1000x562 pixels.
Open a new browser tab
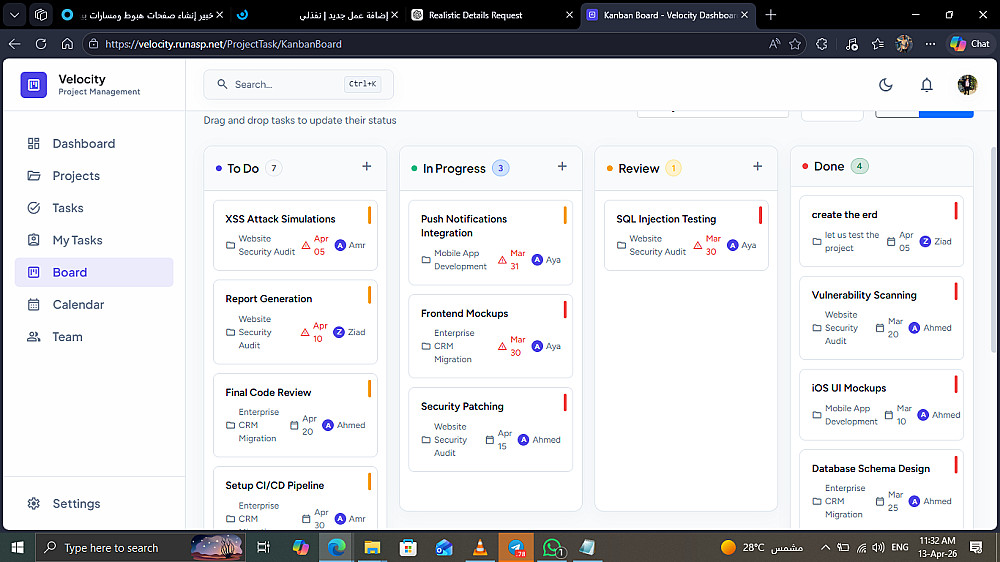[x=770, y=15]
